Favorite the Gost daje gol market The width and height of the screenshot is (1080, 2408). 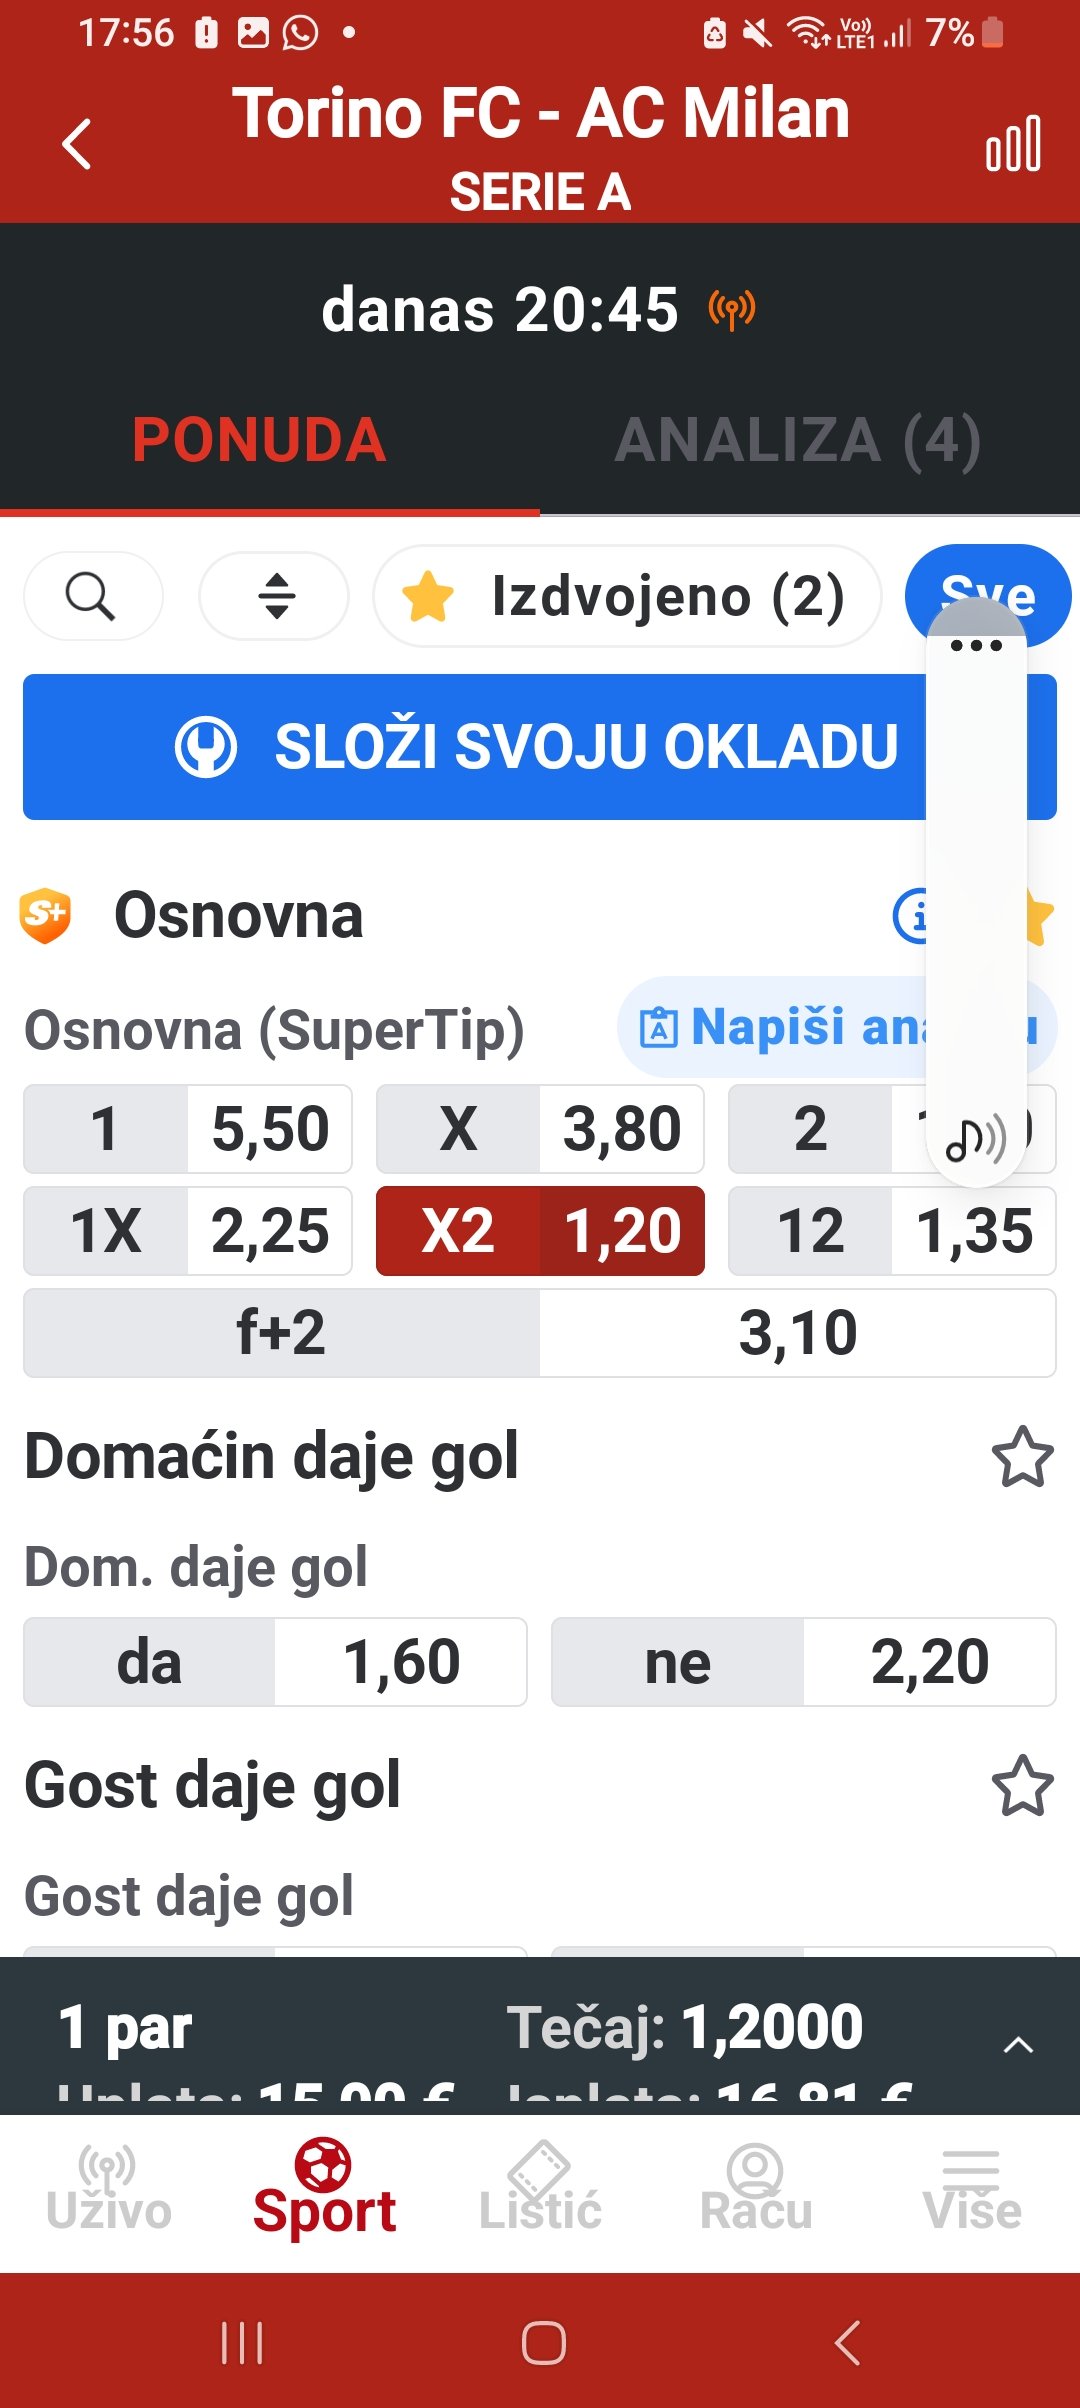(x=1022, y=1786)
